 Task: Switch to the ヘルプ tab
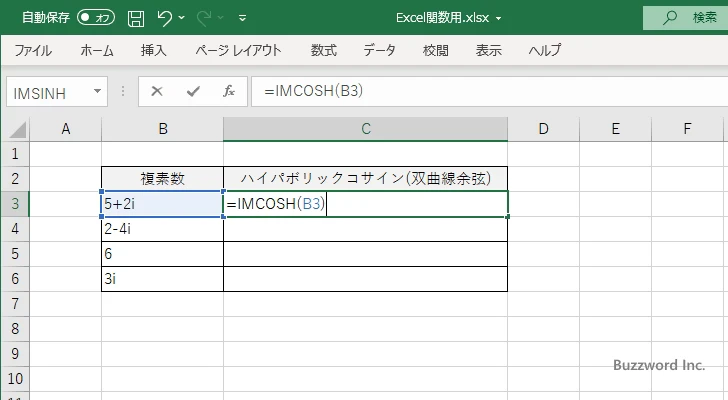tap(545, 50)
